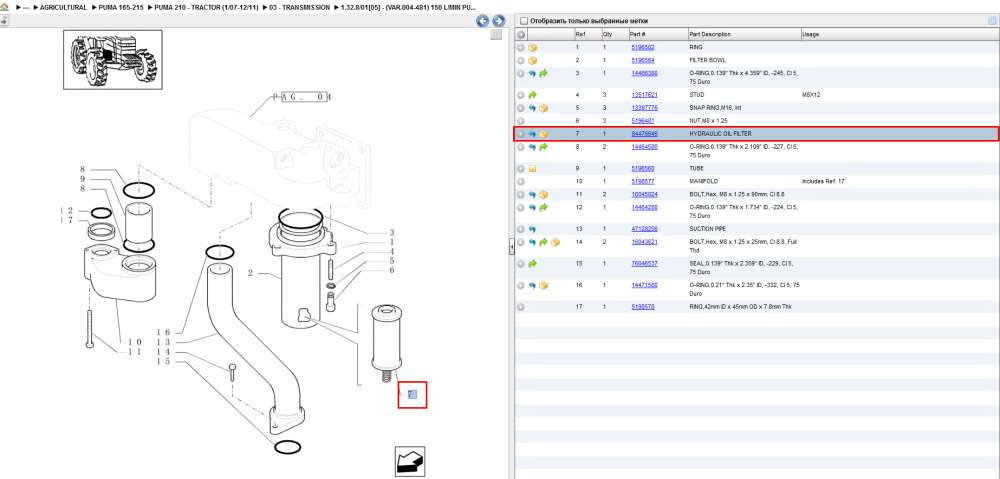Click the return arrow icon below diagram
This screenshot has width=1000, height=479.
click(409, 461)
